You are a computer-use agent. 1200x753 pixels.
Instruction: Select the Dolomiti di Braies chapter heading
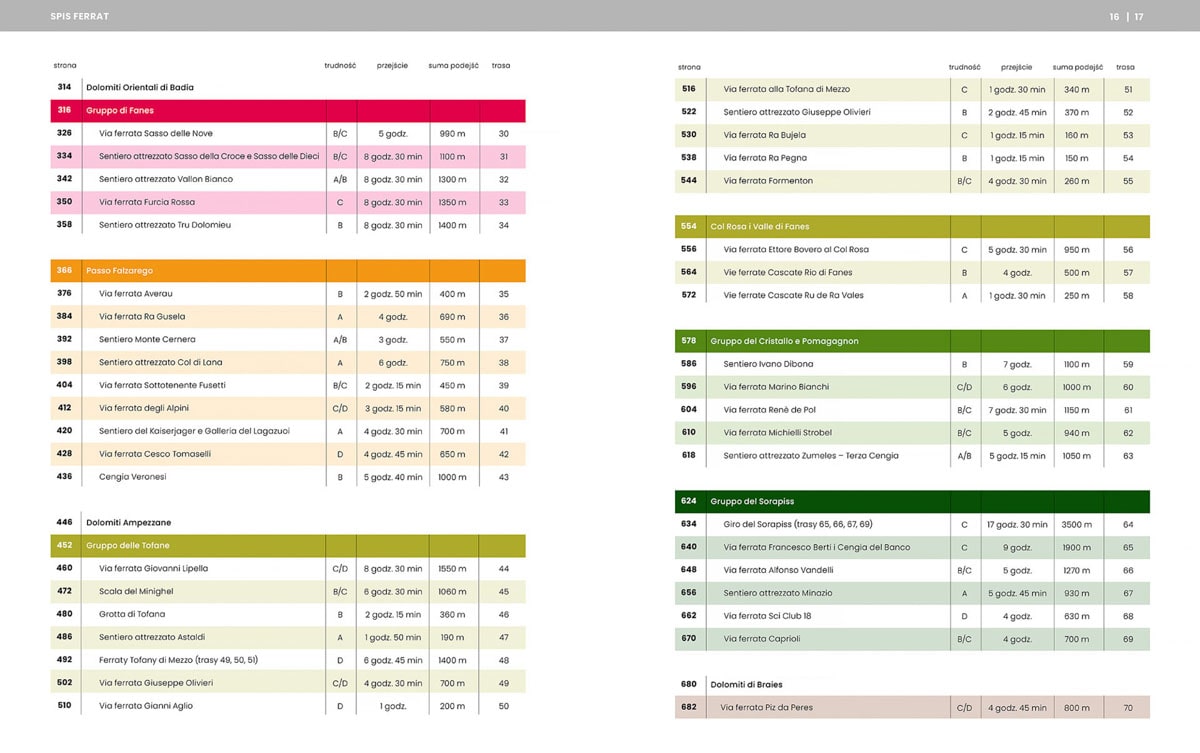coord(746,684)
